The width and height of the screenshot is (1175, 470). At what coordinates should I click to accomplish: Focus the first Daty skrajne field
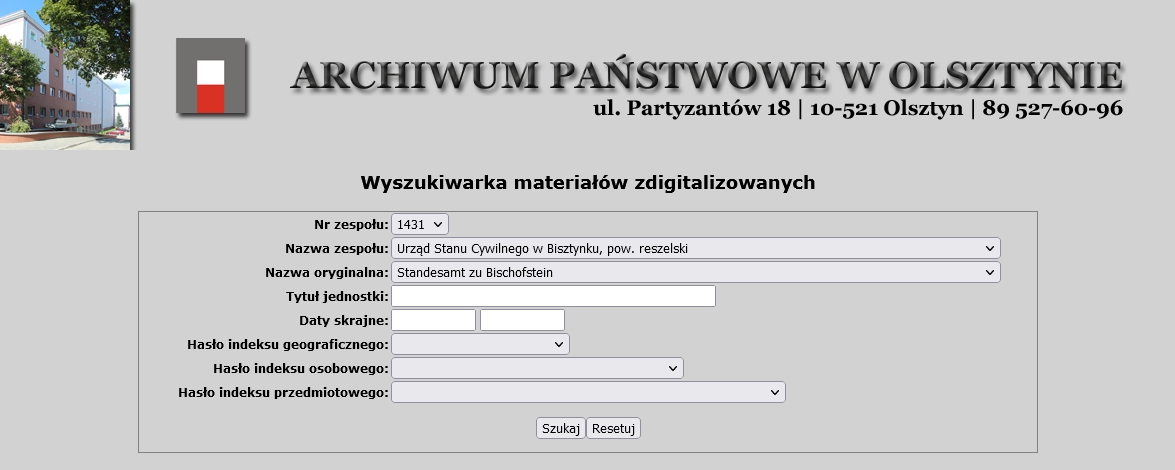coord(433,320)
